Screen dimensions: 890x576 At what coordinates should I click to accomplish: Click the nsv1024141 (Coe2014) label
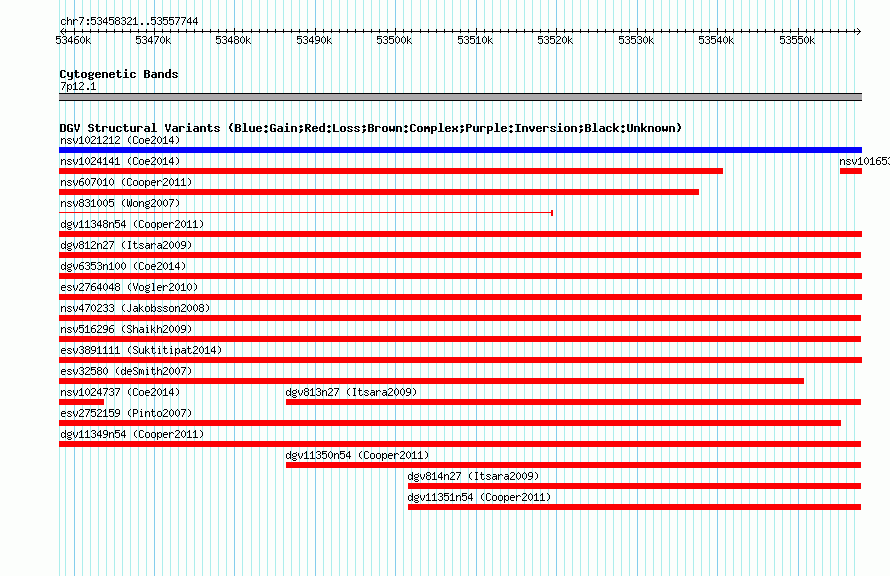click(x=120, y=161)
